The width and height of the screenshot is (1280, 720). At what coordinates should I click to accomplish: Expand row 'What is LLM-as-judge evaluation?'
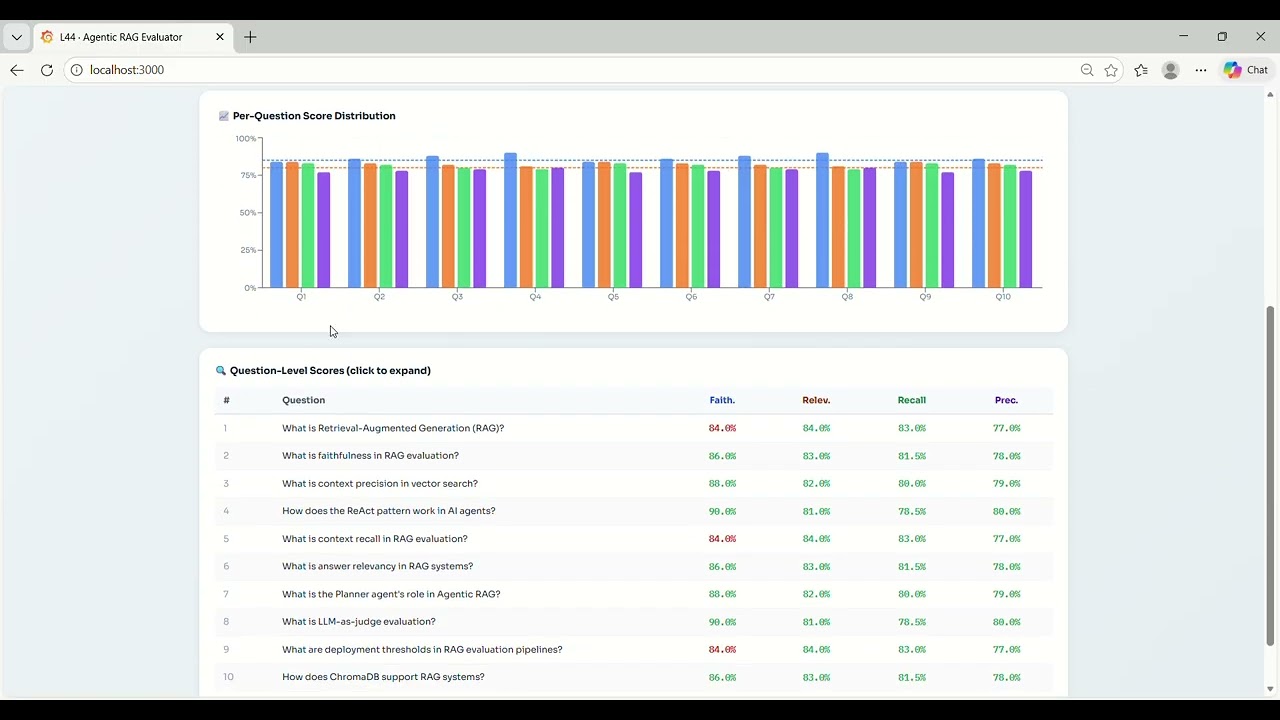click(634, 622)
